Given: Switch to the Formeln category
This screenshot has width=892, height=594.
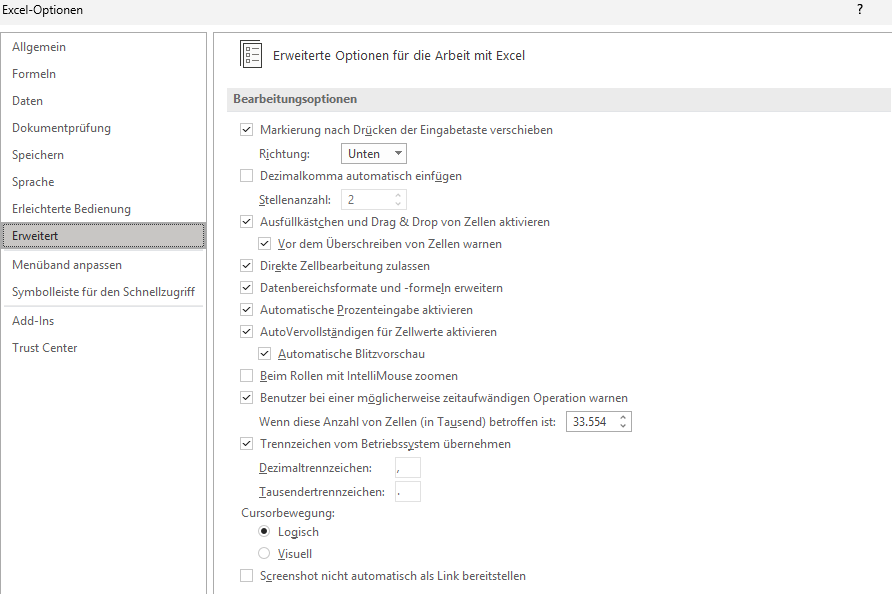Looking at the screenshot, I should click(34, 74).
